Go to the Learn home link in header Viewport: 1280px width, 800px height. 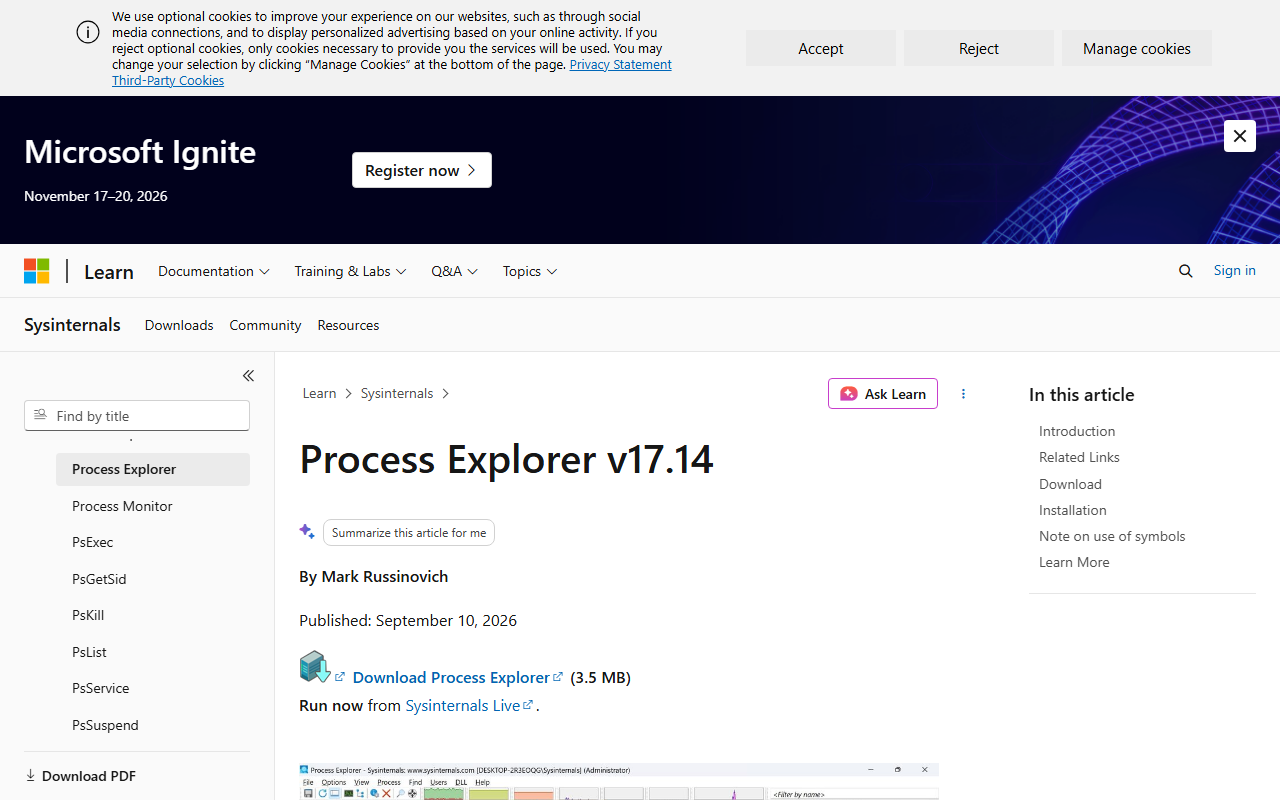point(109,272)
